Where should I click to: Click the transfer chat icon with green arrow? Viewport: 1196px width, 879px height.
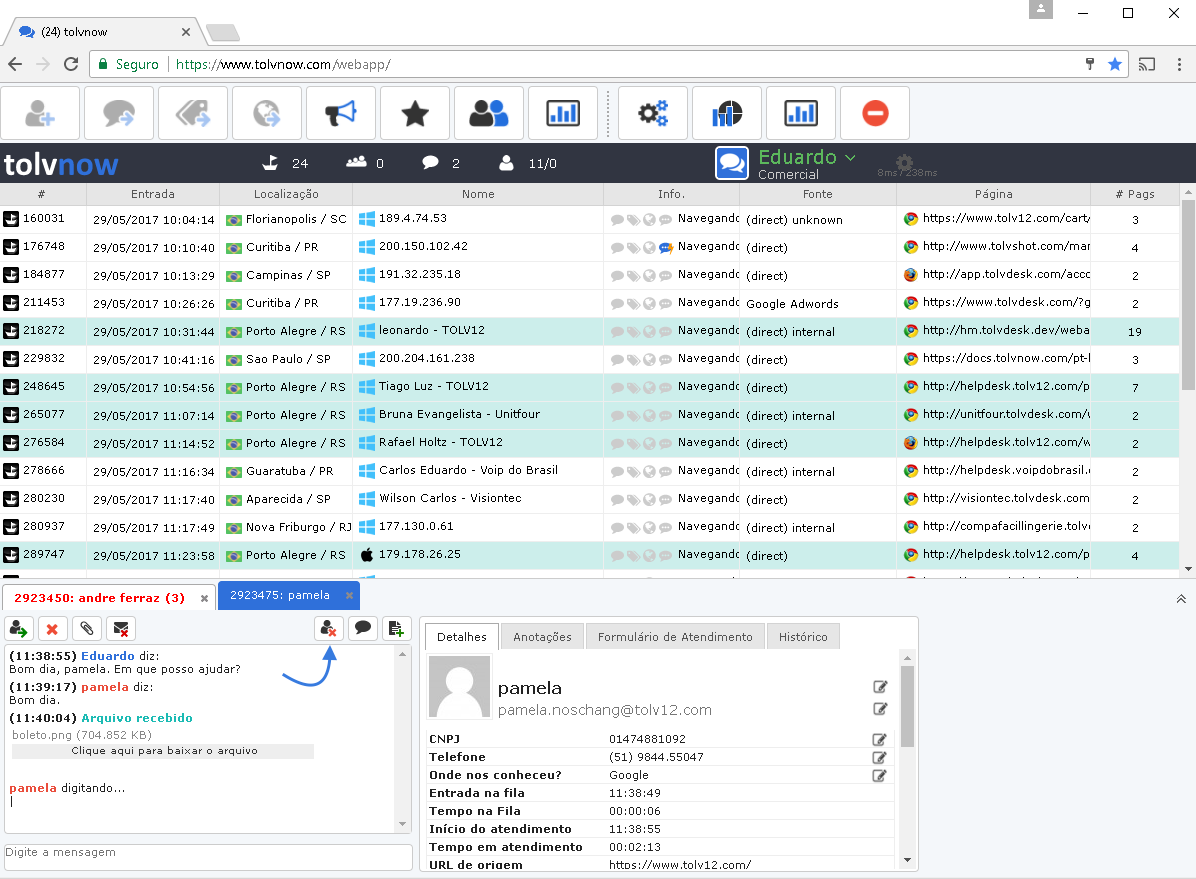(x=19, y=628)
